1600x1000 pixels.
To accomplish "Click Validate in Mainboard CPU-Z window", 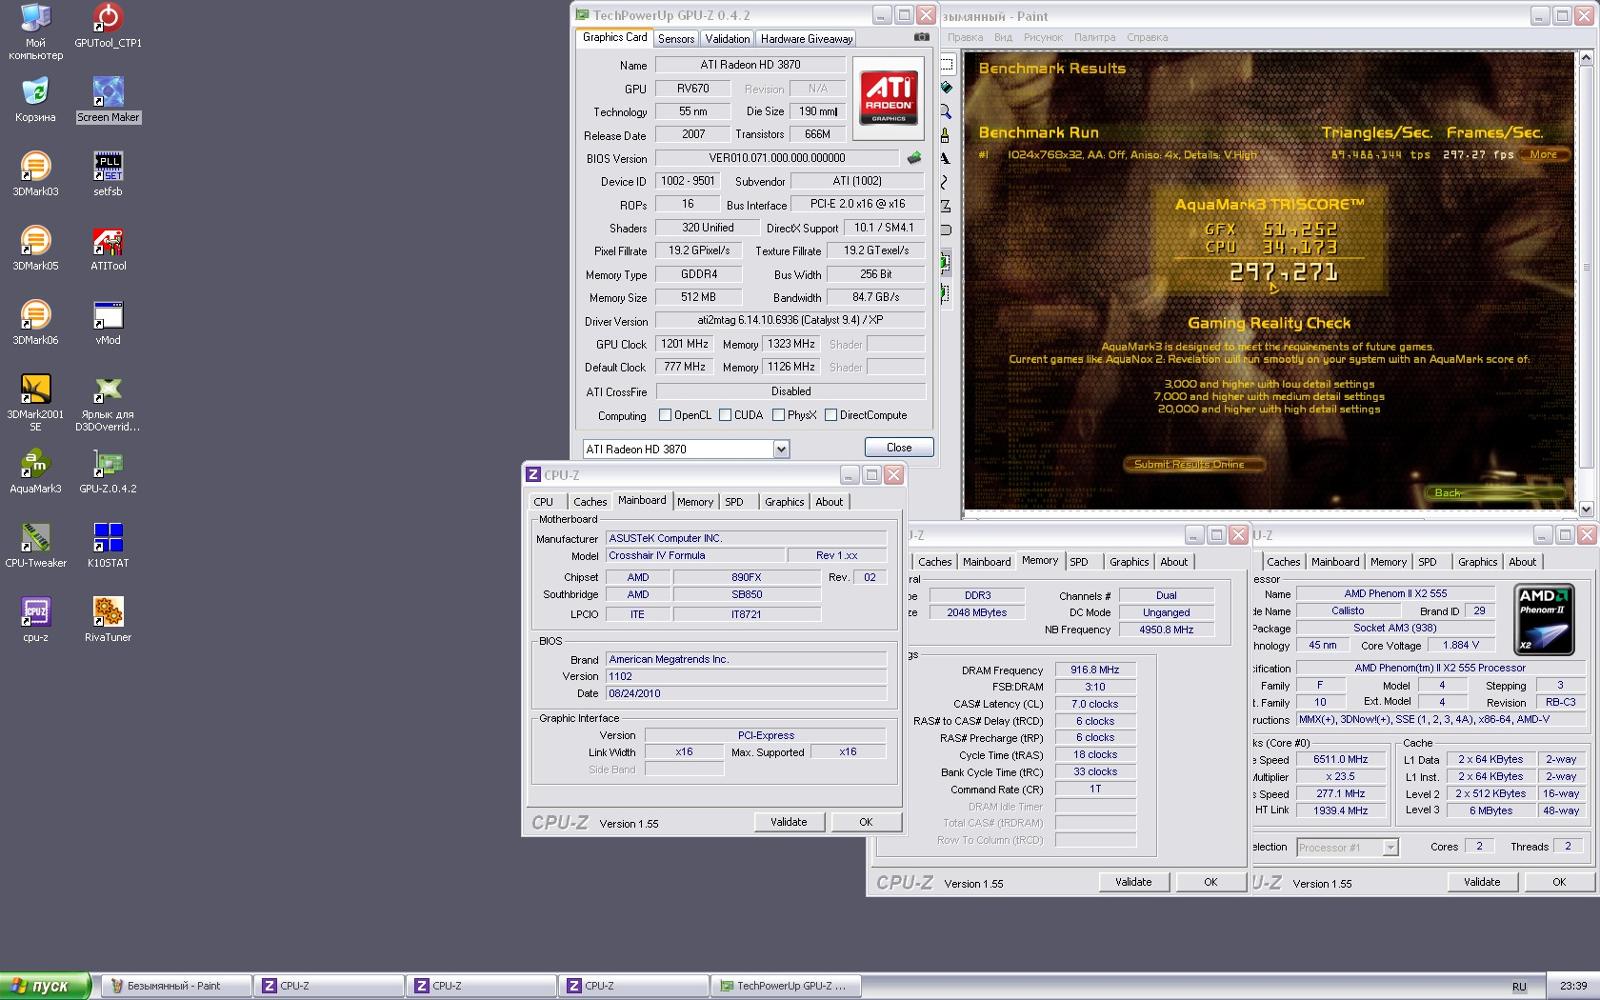I will 788,822.
